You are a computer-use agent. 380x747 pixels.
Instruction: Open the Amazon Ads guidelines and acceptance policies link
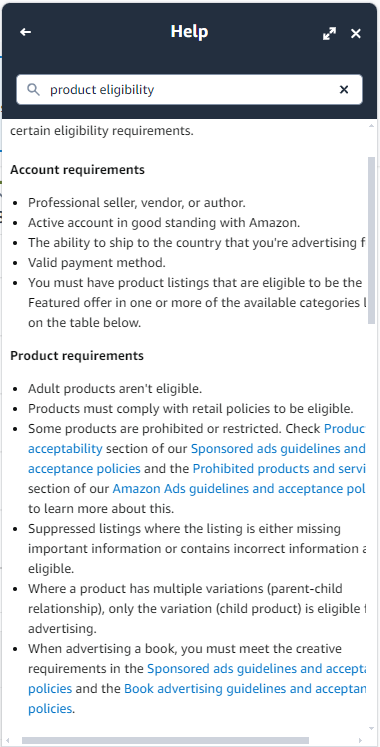(x=239, y=488)
